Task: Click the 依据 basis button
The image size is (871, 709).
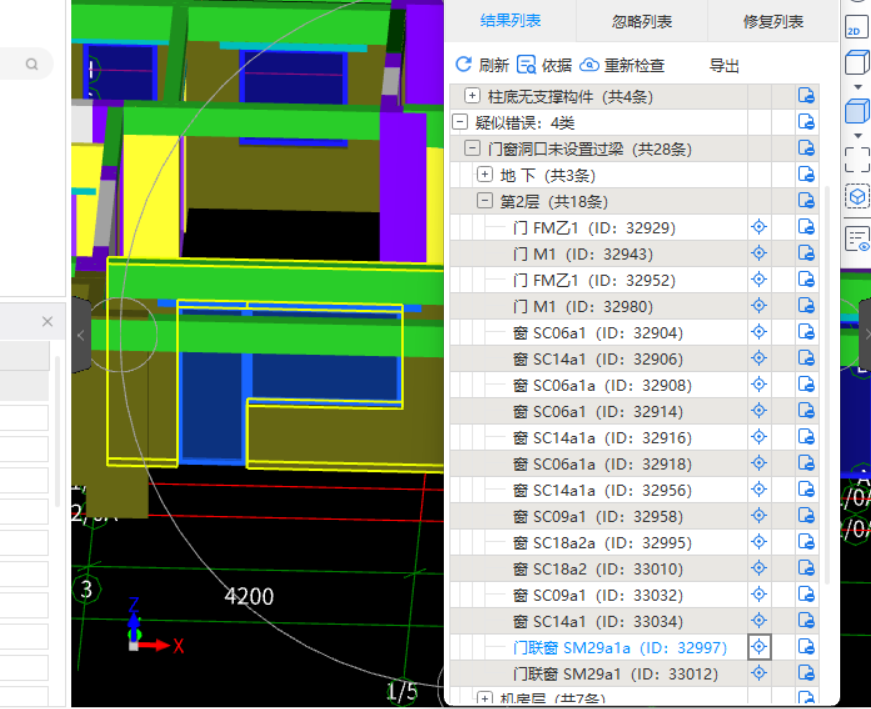Action: [544, 65]
